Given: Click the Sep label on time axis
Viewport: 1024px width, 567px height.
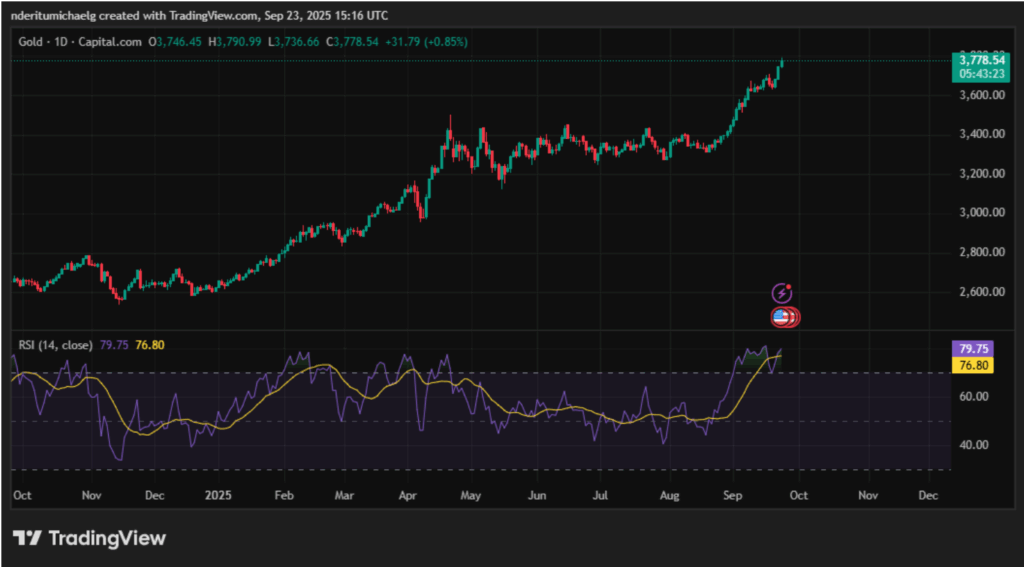Looking at the screenshot, I should 735,496.
